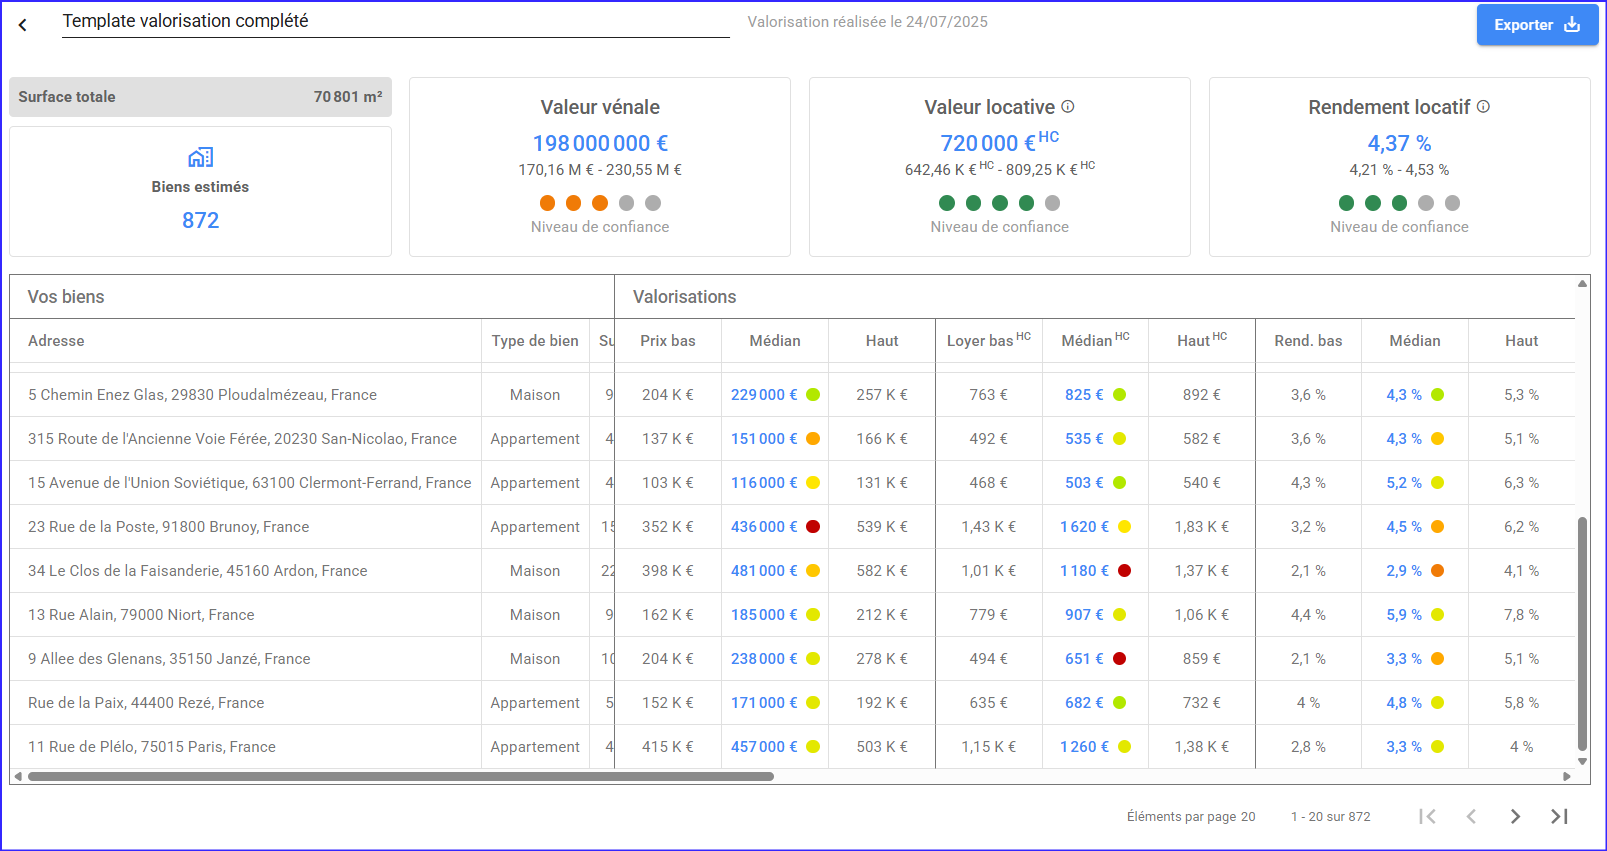Screen dimensions: 1607x851
Task: Open median yield 2,9 % link
Action: tap(1404, 571)
